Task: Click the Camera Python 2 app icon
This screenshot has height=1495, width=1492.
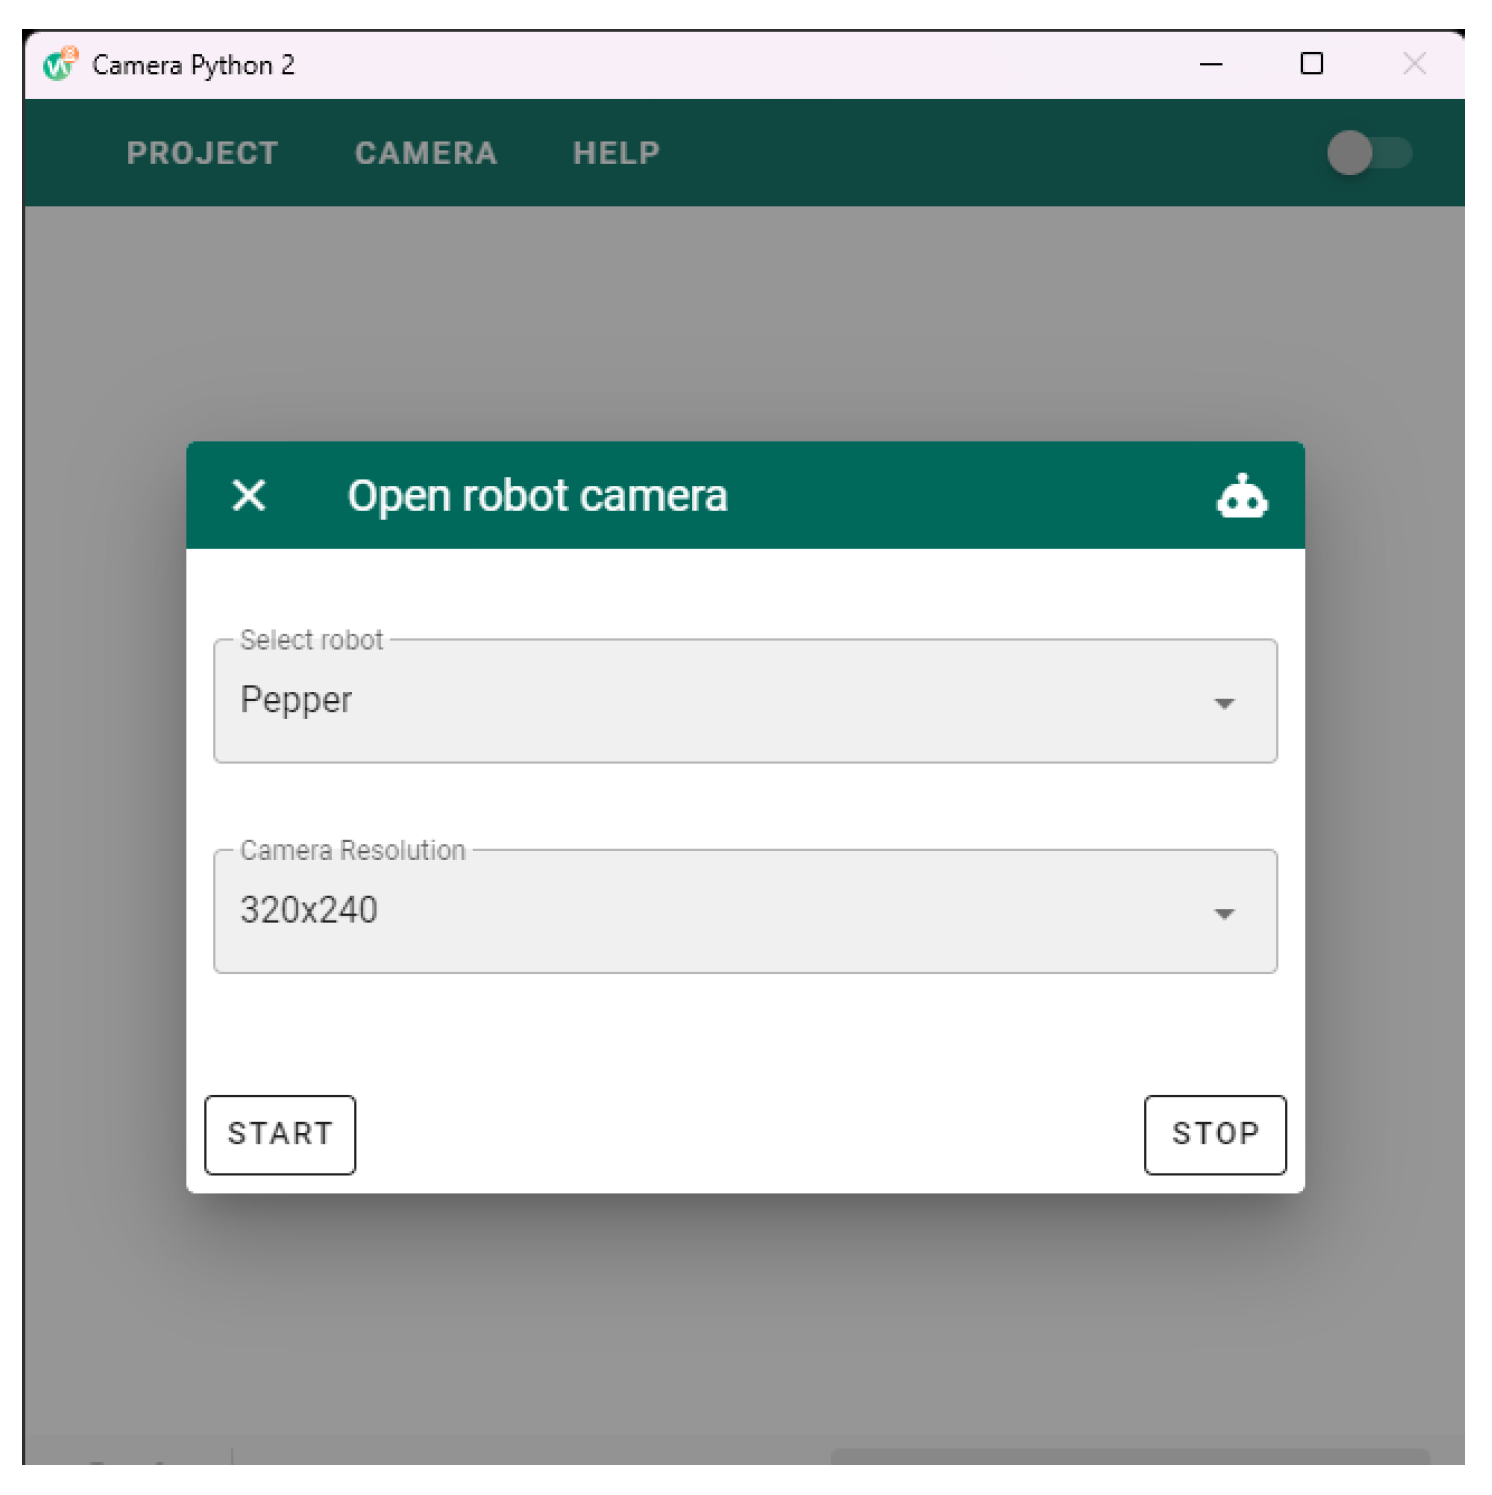Action: coord(60,65)
